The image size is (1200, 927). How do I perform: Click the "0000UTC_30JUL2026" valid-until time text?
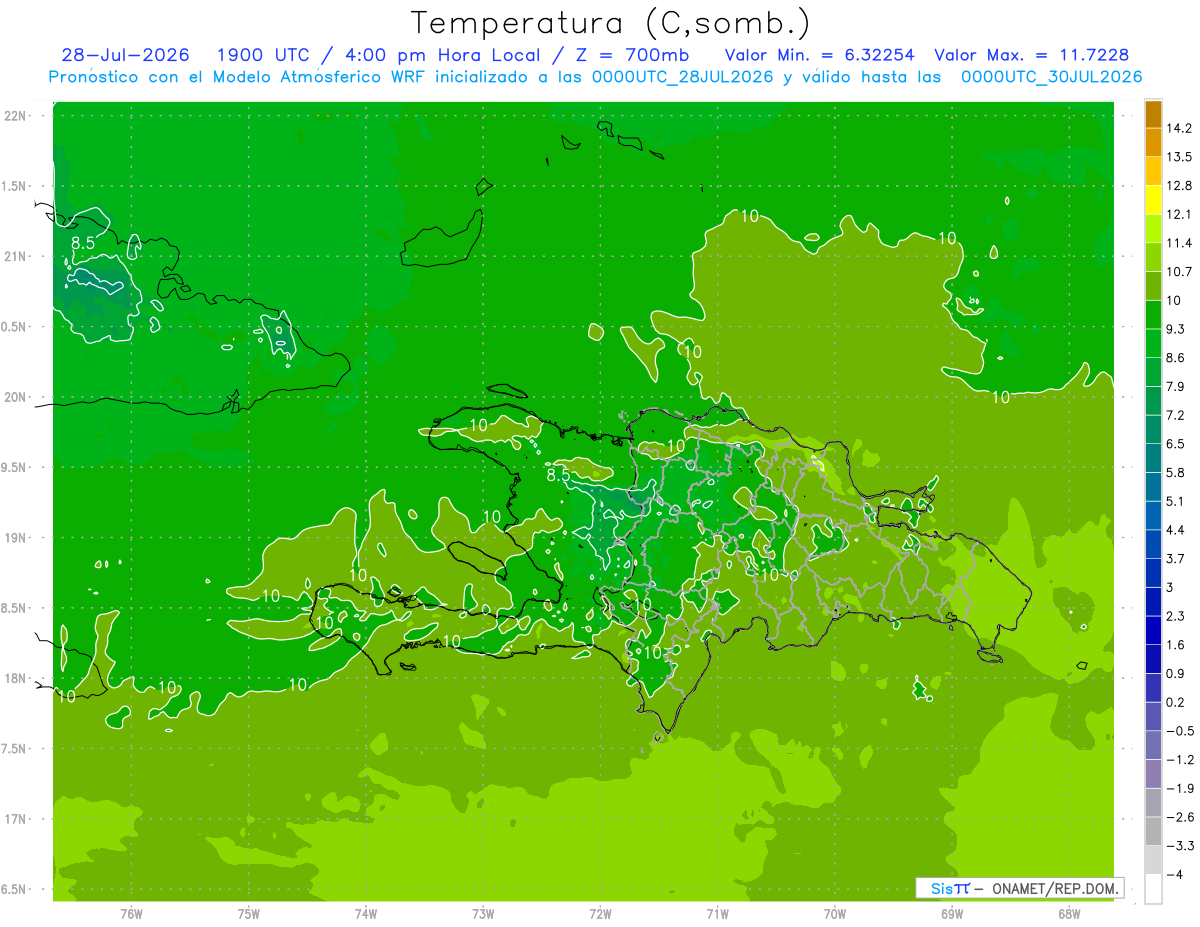coord(1051,77)
